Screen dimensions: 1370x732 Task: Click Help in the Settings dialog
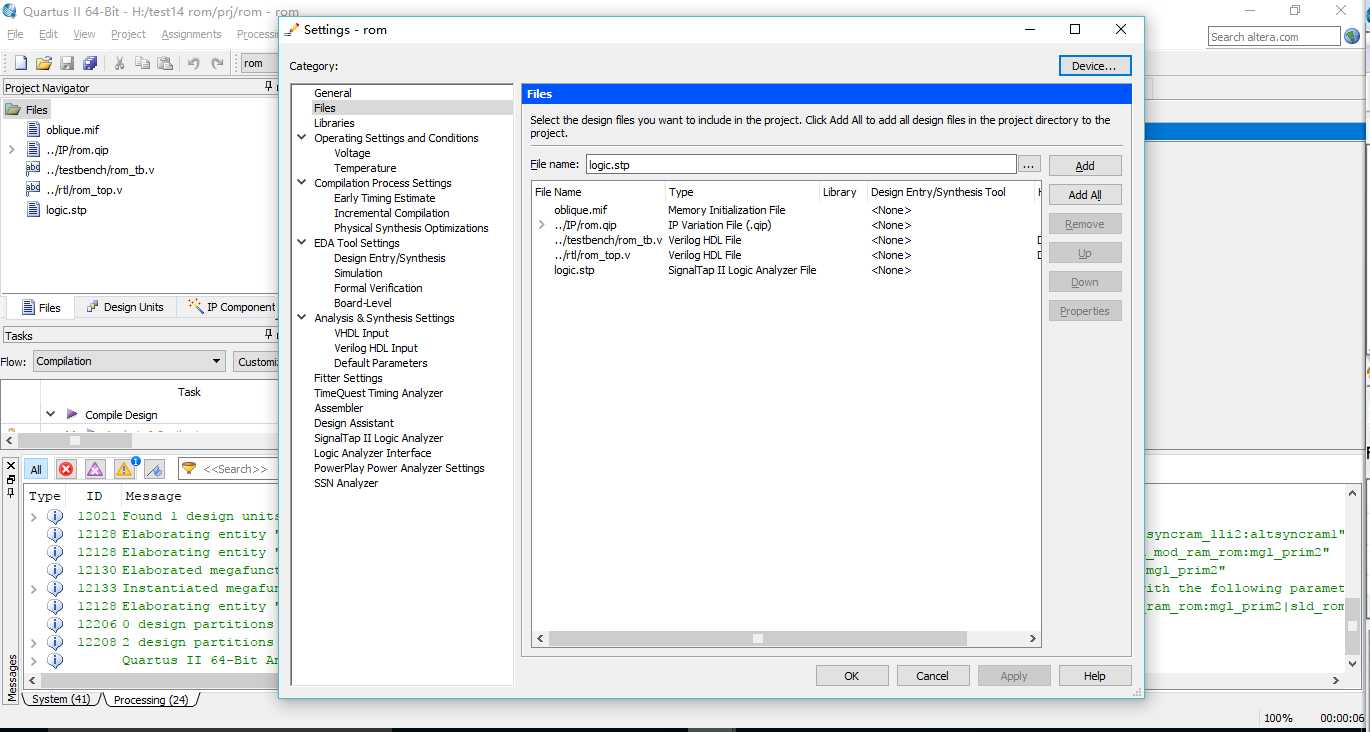1095,676
